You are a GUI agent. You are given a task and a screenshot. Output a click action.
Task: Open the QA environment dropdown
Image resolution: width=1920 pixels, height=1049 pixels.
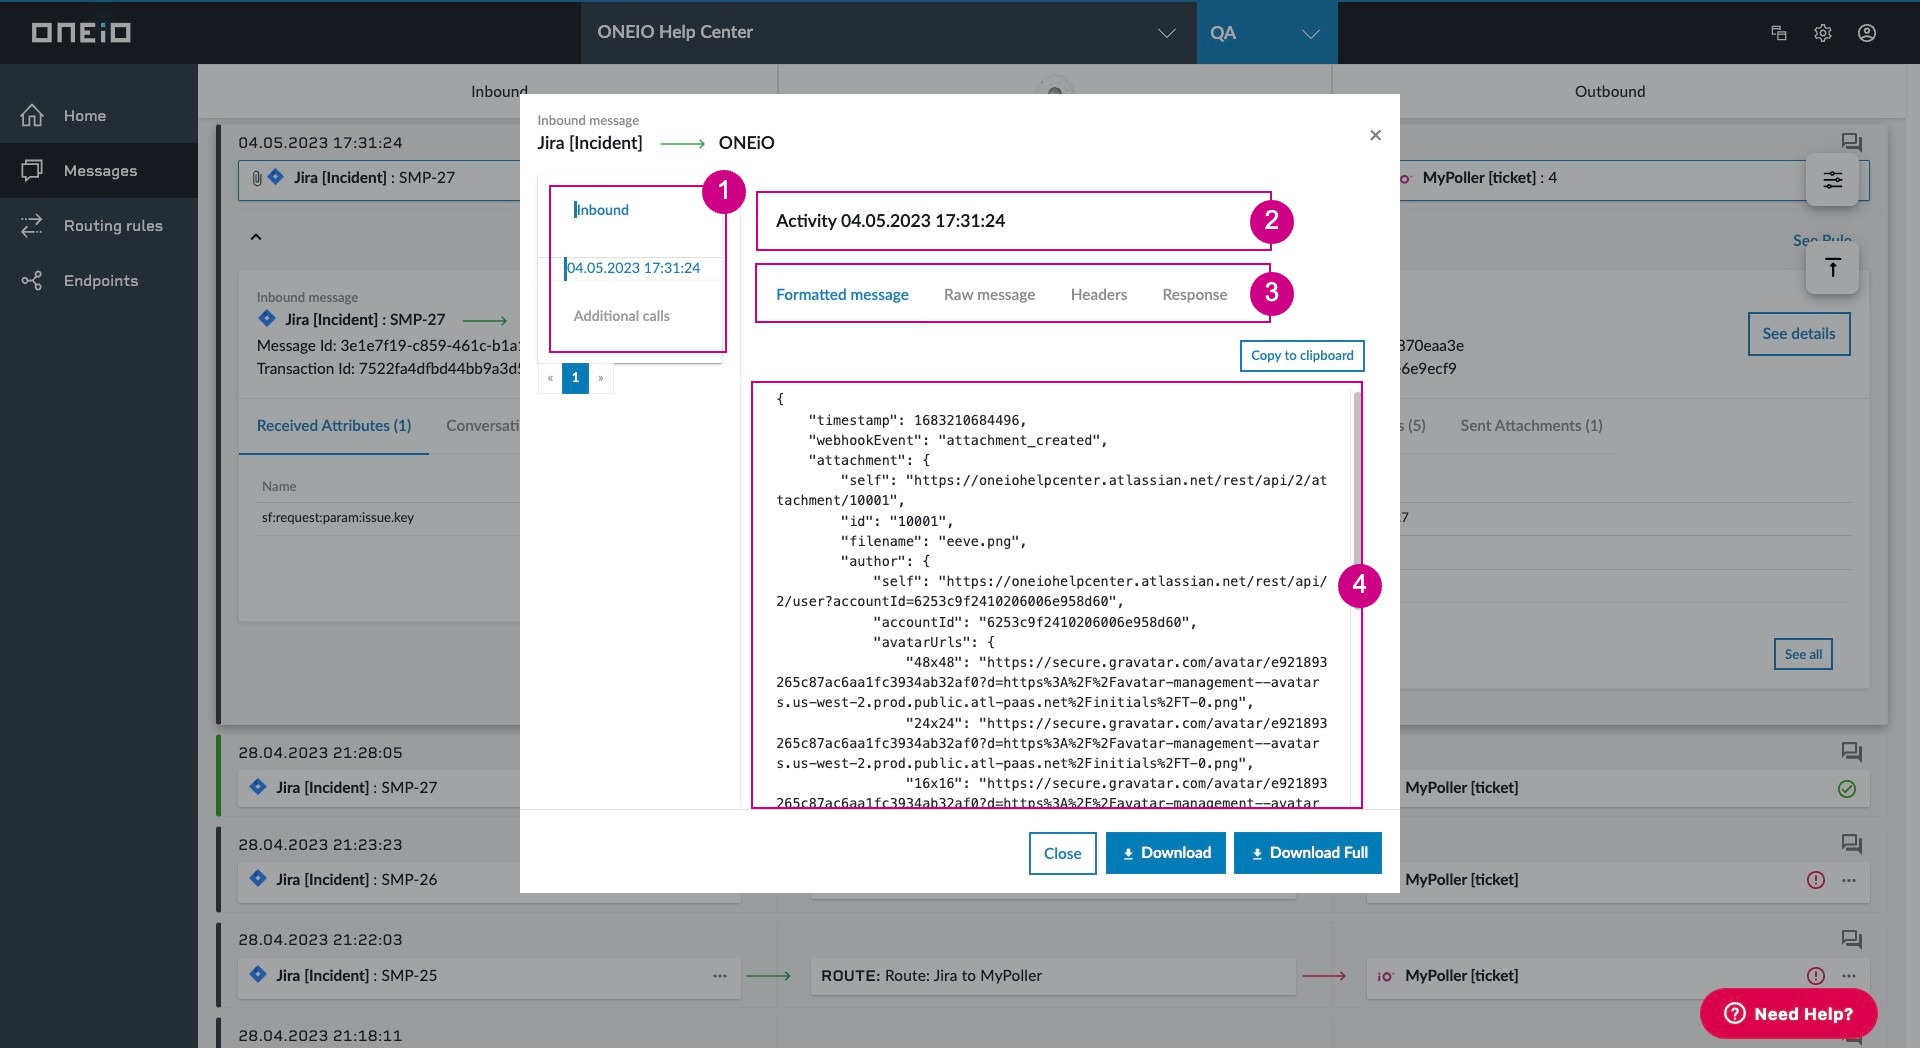tap(1266, 32)
